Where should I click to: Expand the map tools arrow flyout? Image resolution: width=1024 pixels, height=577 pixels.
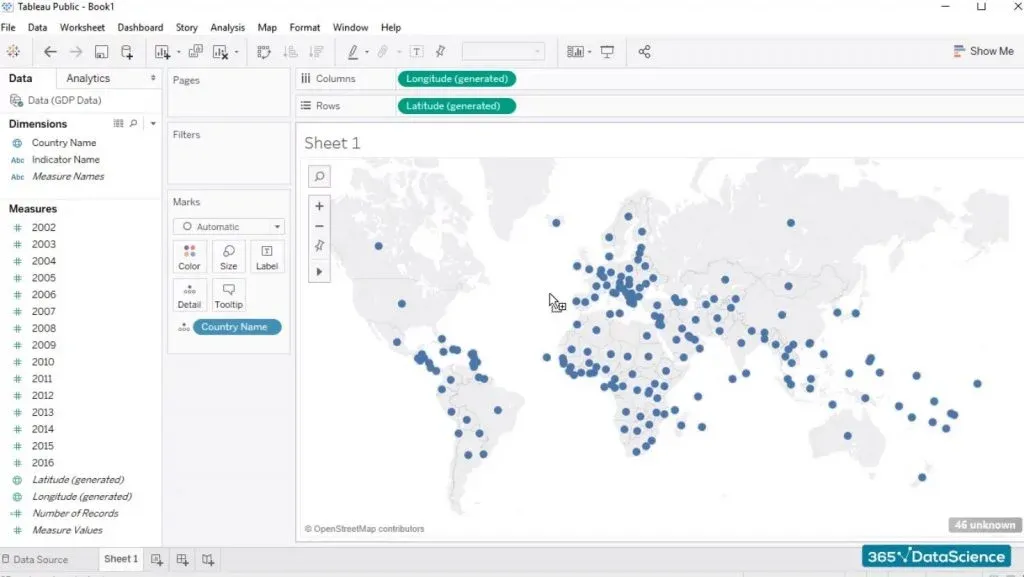[x=319, y=271]
